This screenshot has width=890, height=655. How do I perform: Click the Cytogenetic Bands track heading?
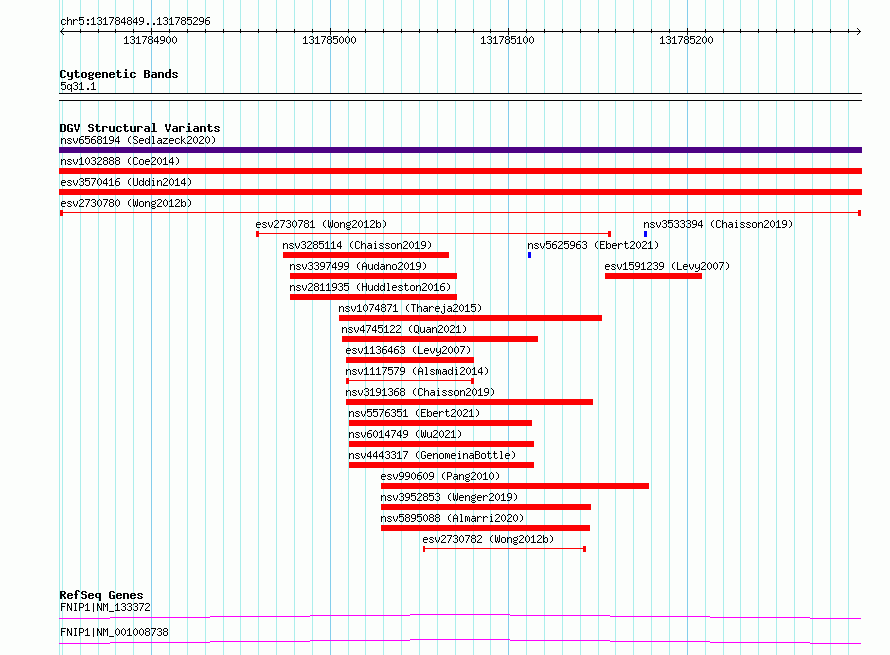[x=119, y=74]
